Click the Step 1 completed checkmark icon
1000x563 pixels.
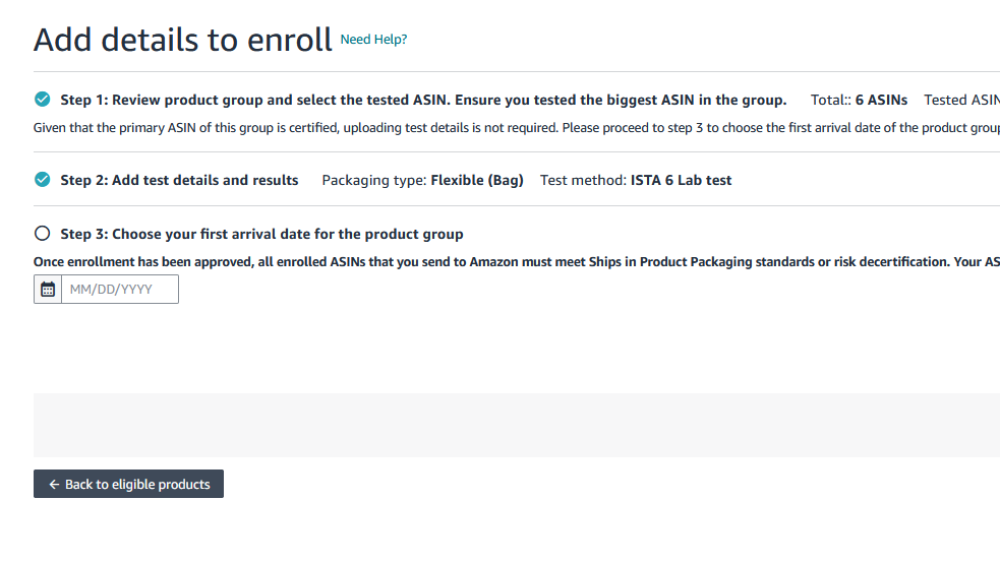click(x=42, y=99)
